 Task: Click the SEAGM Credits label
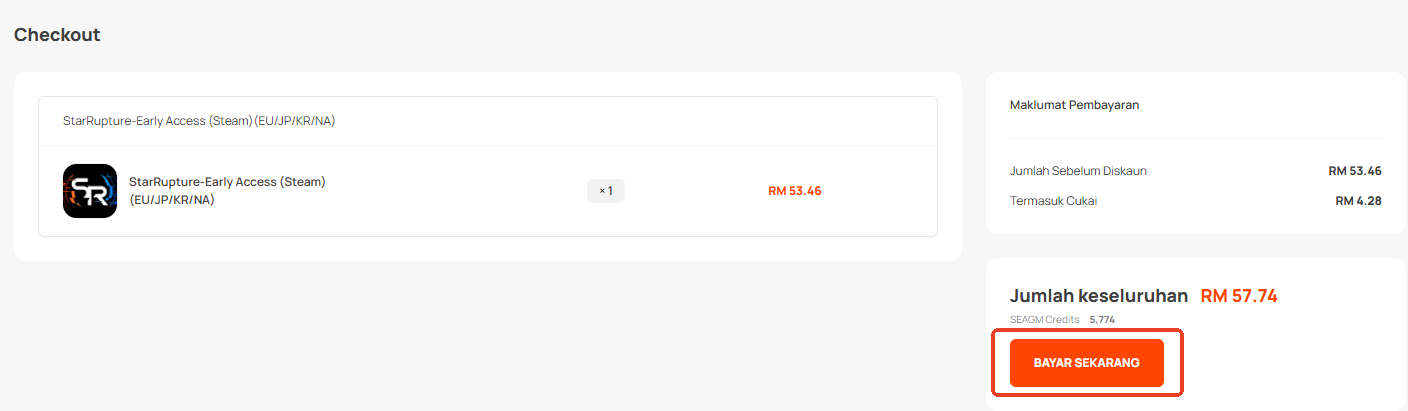[x=1044, y=320]
